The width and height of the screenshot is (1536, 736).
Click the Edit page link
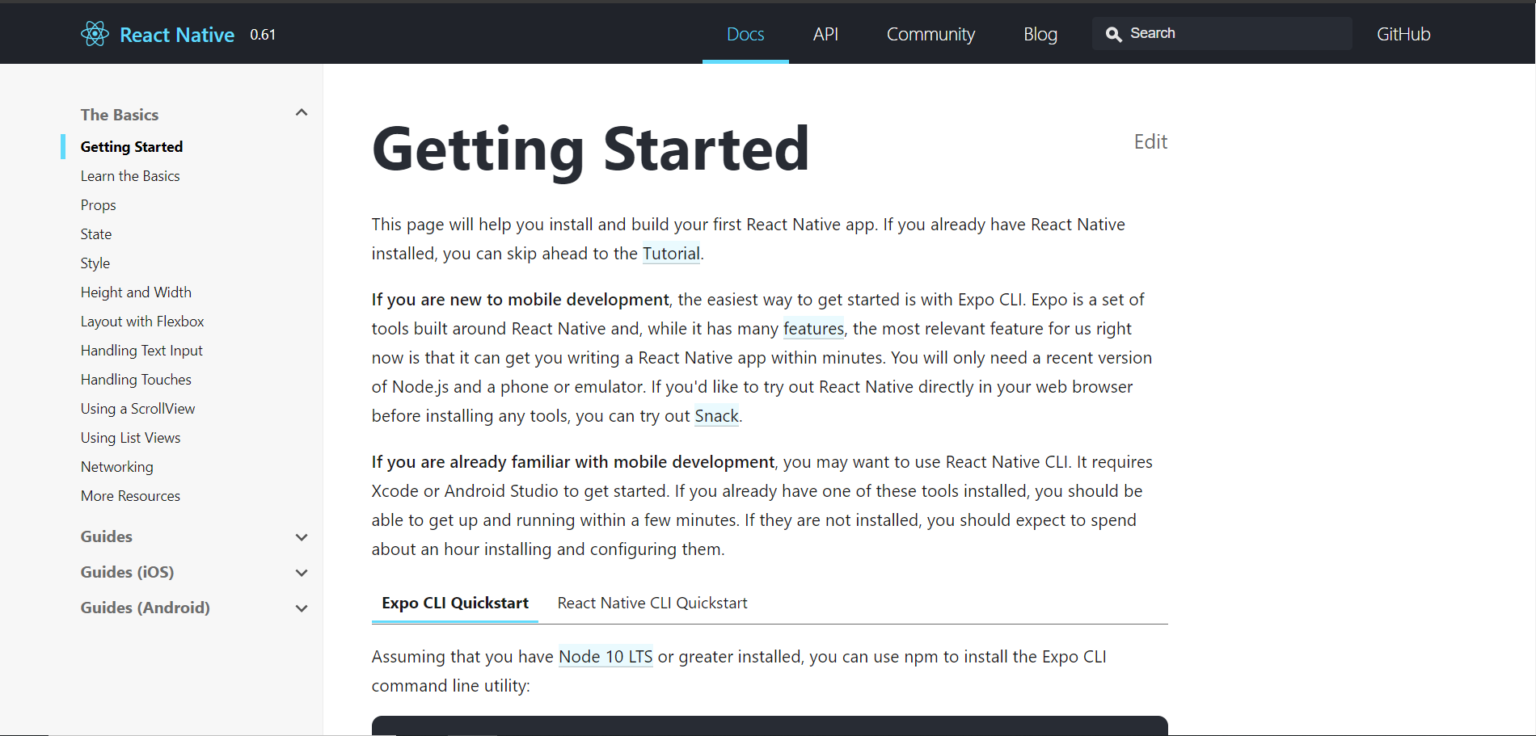pyautogui.click(x=1150, y=142)
